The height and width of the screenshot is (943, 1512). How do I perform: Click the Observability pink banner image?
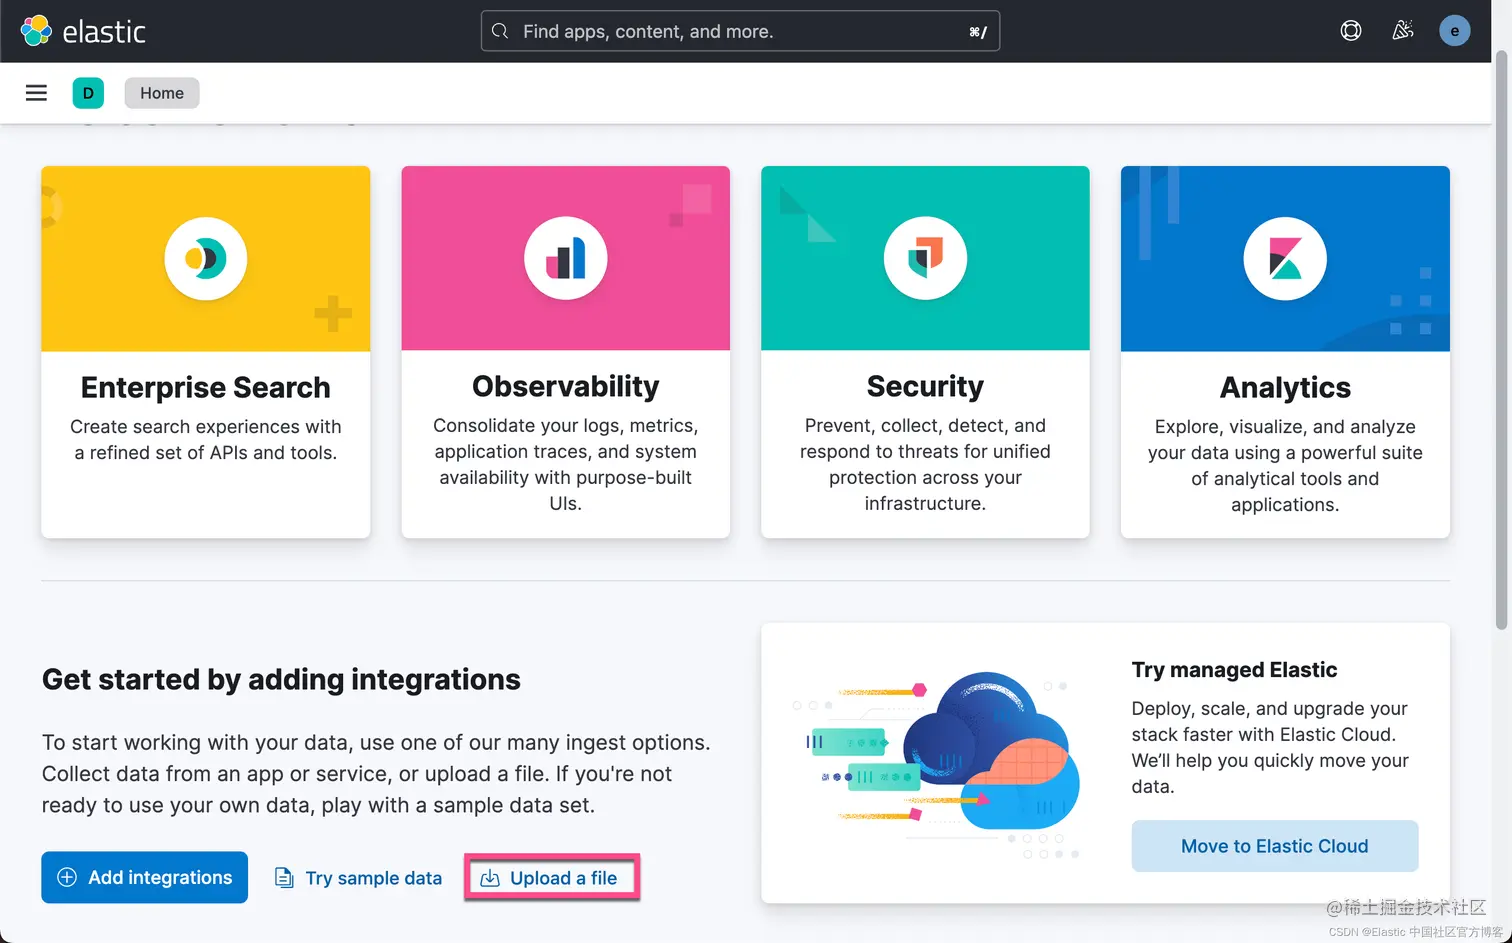coord(566,258)
